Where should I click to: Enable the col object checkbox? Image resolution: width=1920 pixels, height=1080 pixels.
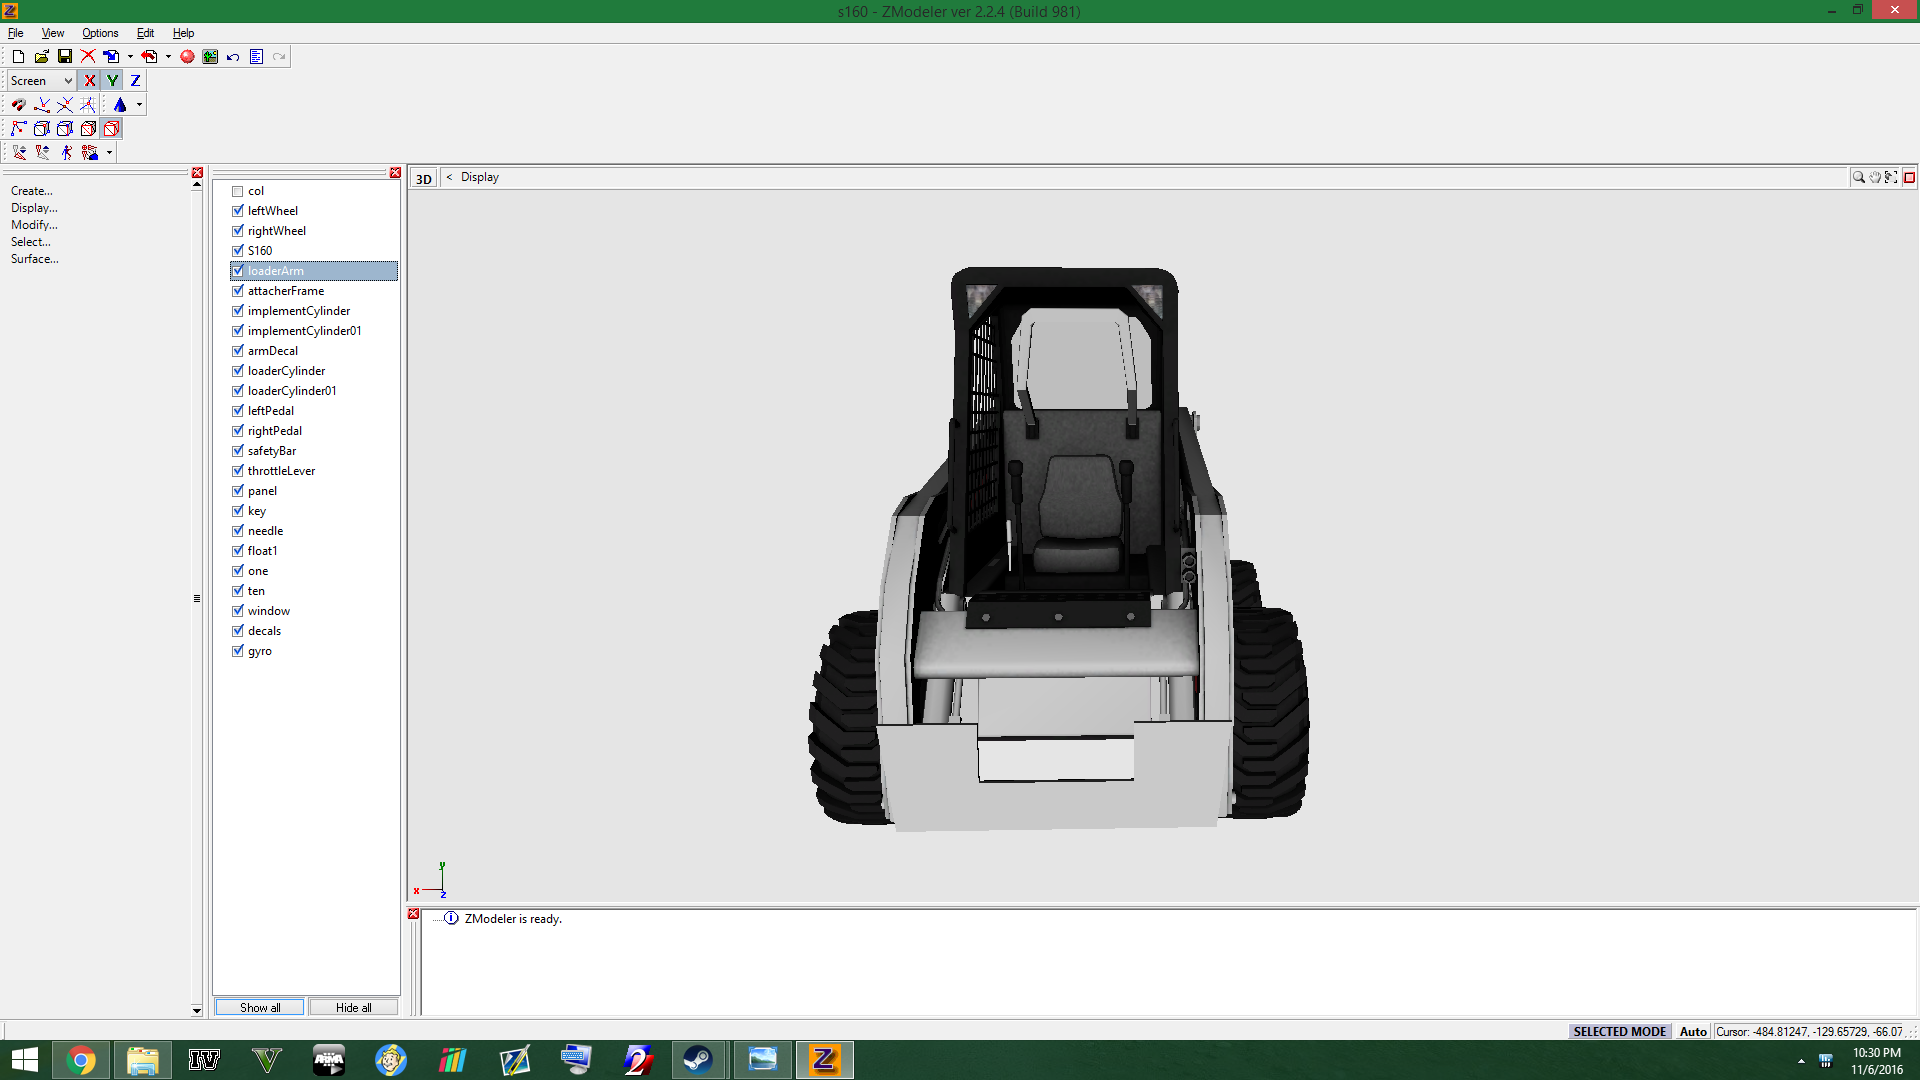[x=238, y=191]
